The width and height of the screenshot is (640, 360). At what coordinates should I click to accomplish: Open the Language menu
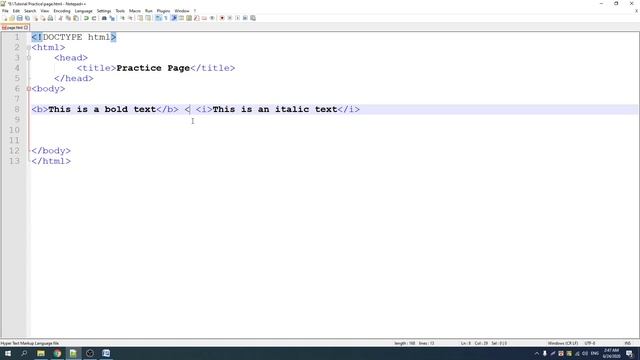click(84, 11)
